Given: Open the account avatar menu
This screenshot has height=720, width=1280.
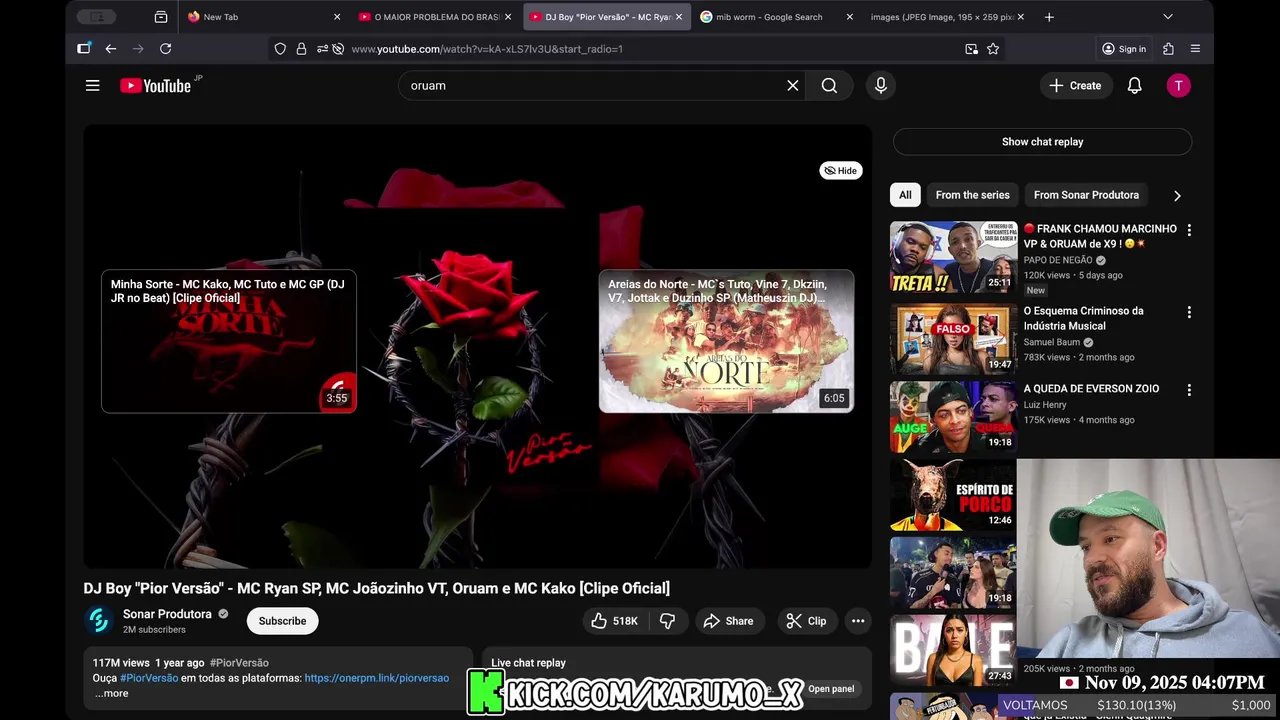Looking at the screenshot, I should pyautogui.click(x=1179, y=86).
